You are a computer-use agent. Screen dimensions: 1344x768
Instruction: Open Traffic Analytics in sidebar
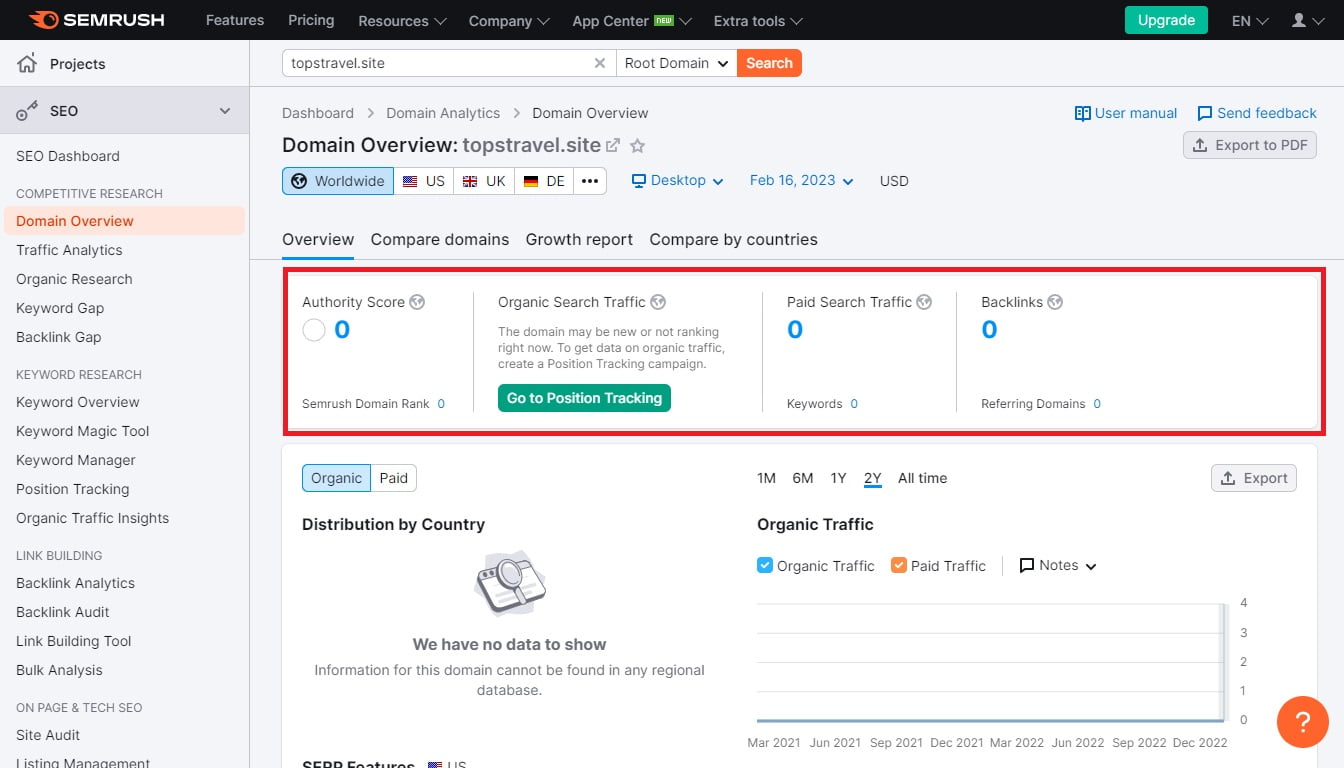[69, 250]
